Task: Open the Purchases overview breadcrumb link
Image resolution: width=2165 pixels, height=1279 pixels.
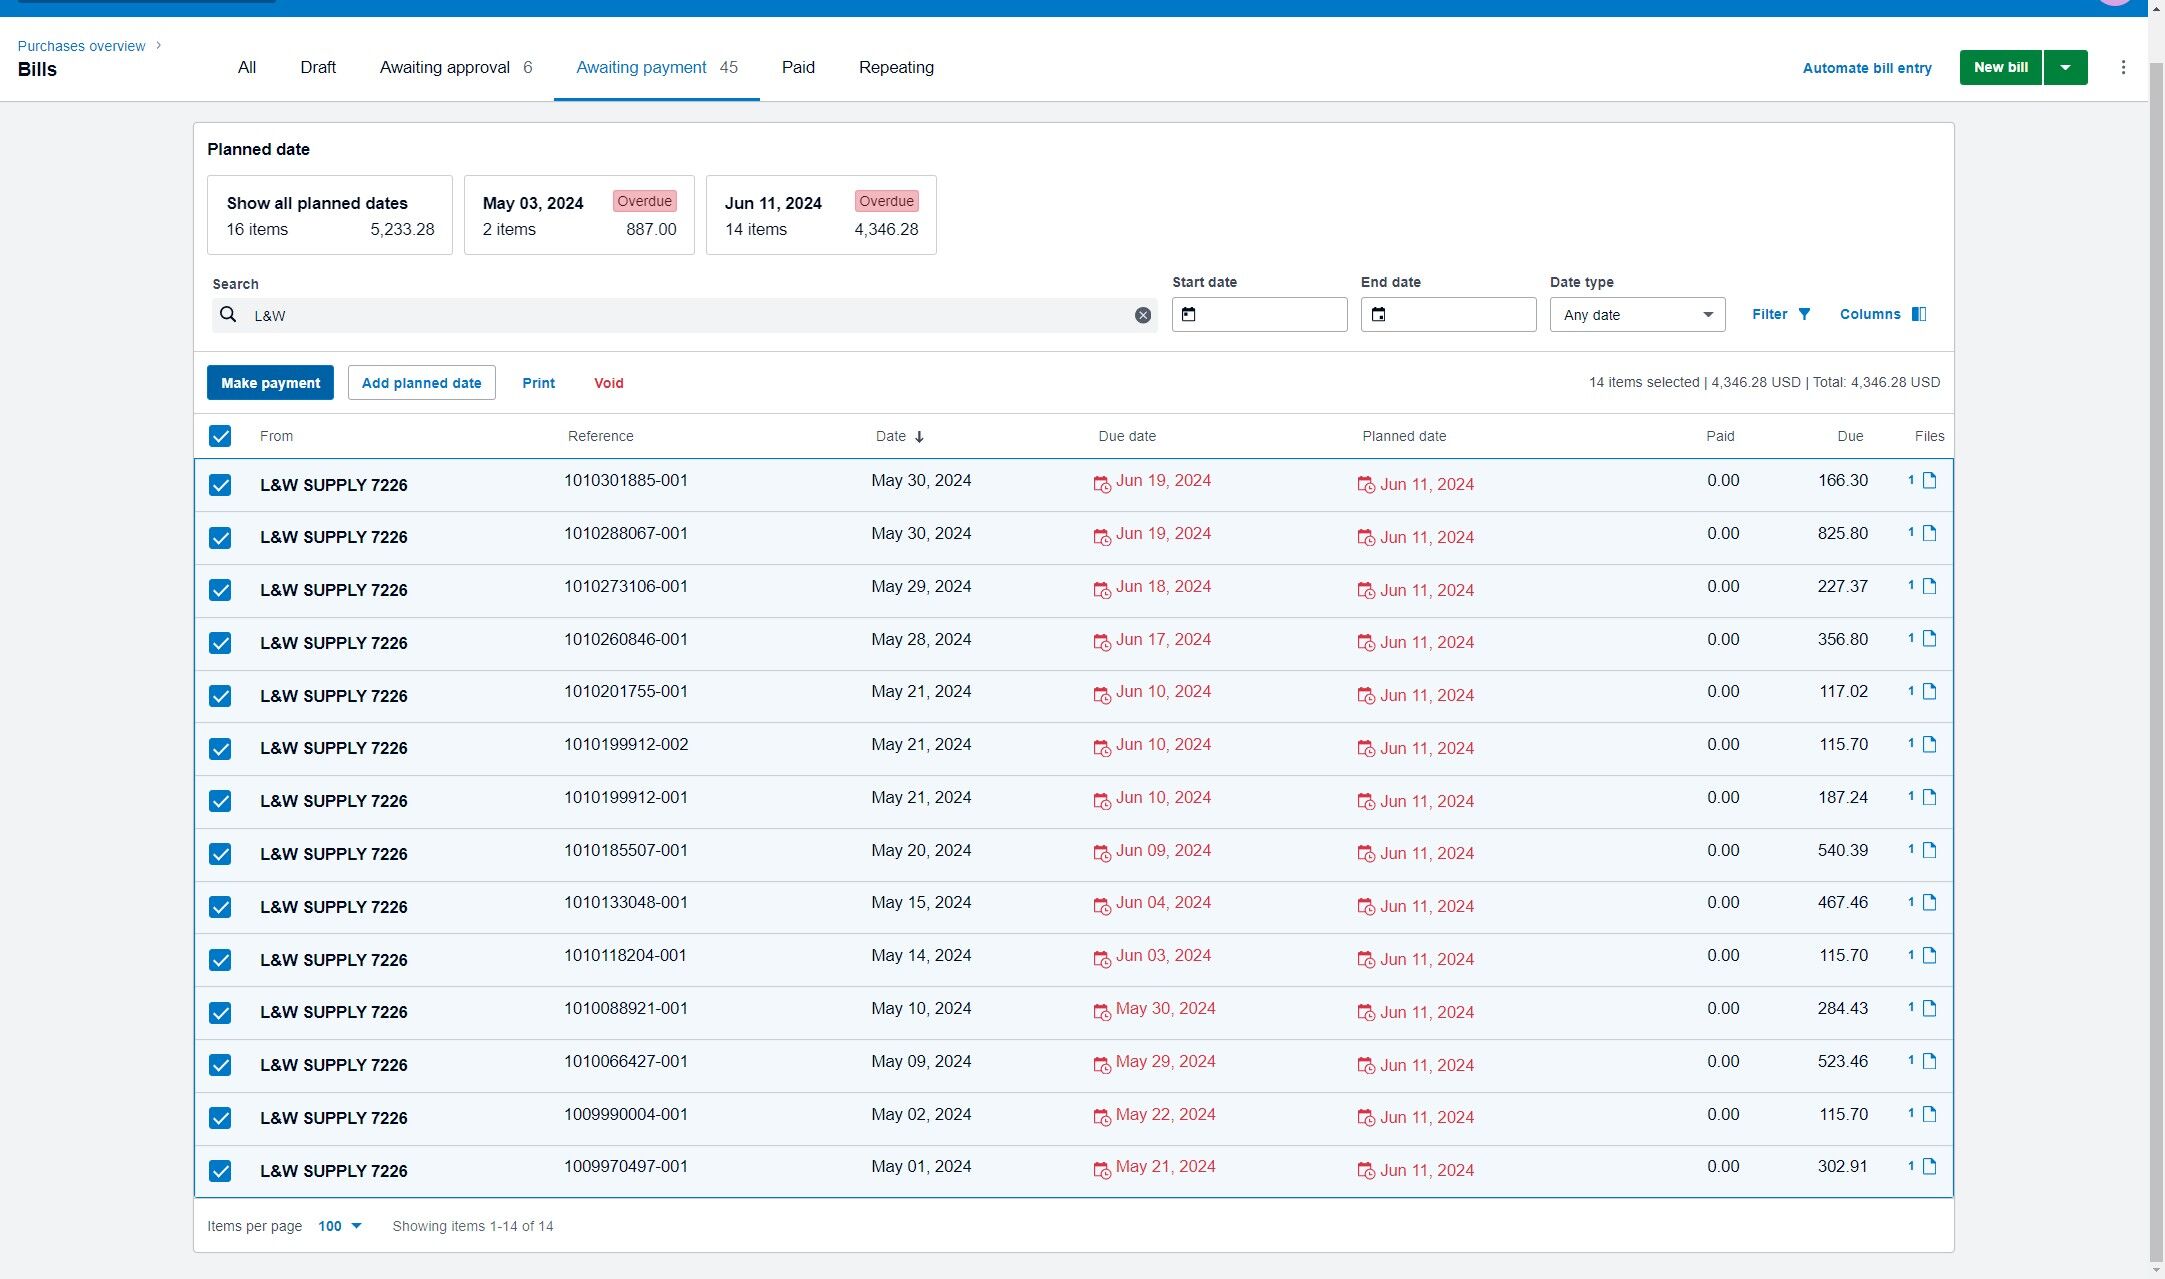Action: click(81, 46)
